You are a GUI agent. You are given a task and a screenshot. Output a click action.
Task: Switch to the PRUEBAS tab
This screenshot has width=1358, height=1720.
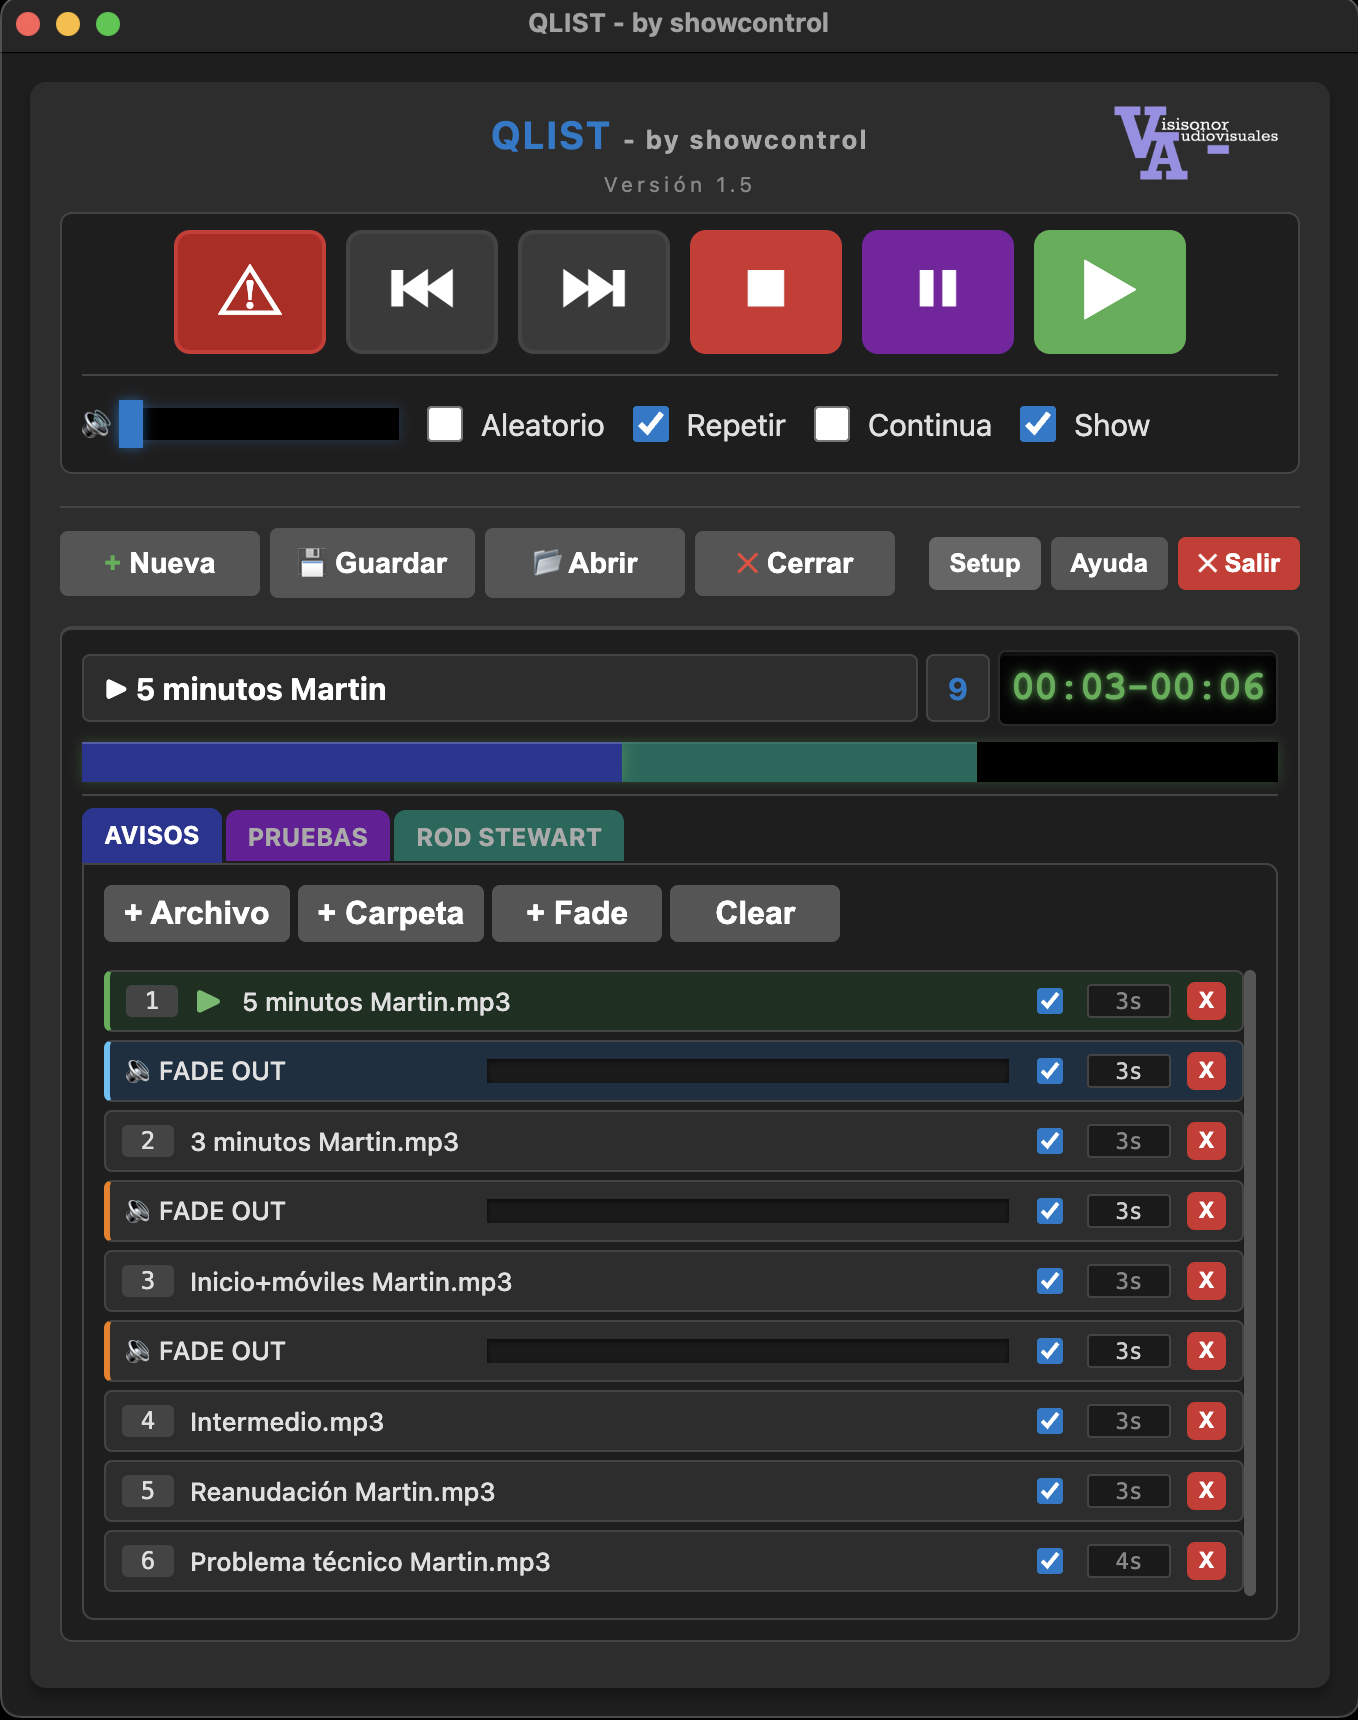[308, 837]
